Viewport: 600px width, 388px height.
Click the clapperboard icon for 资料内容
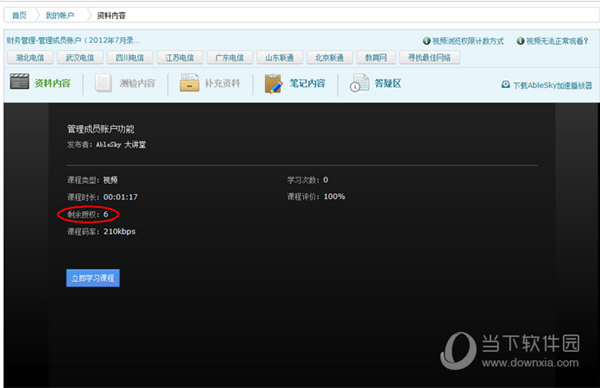[x=20, y=82]
